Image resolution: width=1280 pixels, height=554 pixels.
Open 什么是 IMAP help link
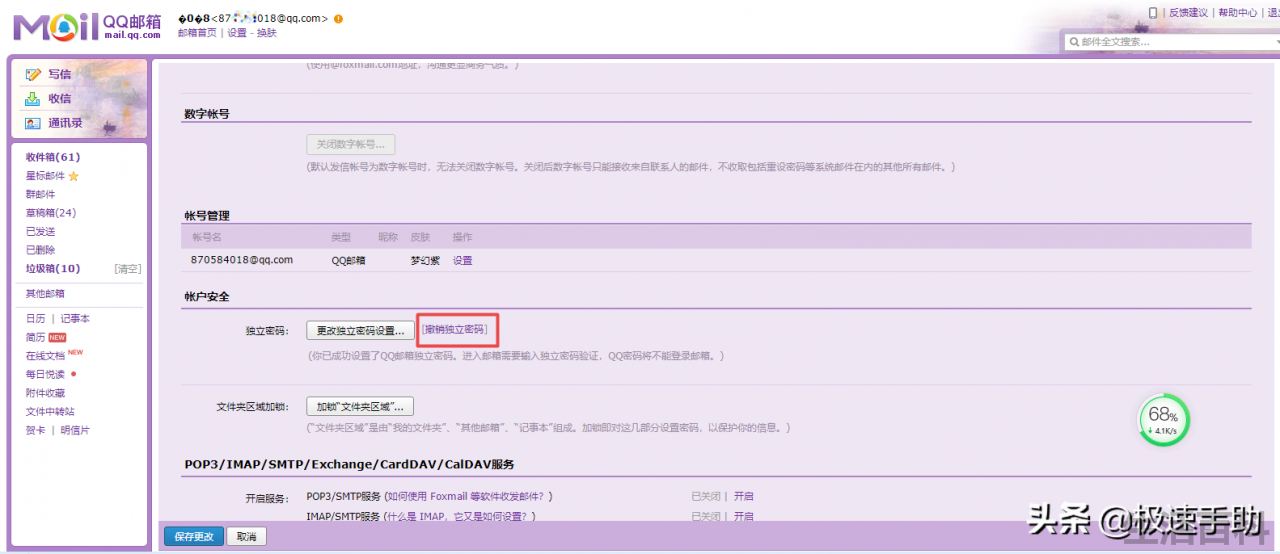point(458,516)
